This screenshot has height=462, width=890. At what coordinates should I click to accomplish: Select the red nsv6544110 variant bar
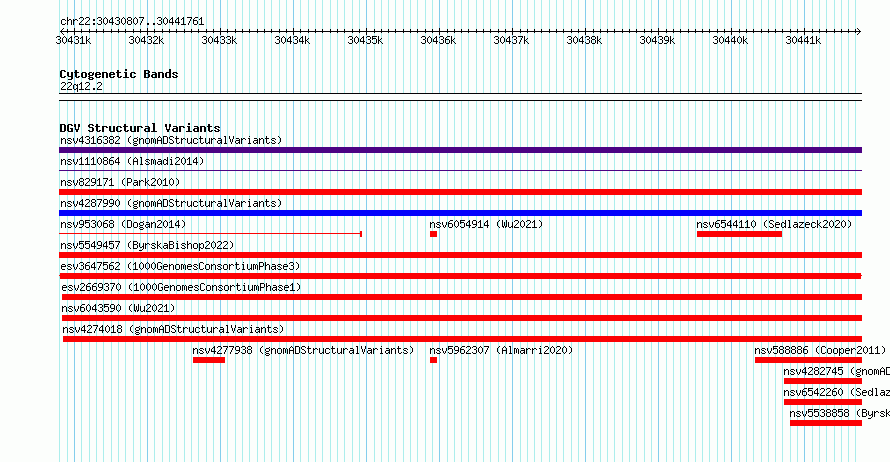click(740, 234)
